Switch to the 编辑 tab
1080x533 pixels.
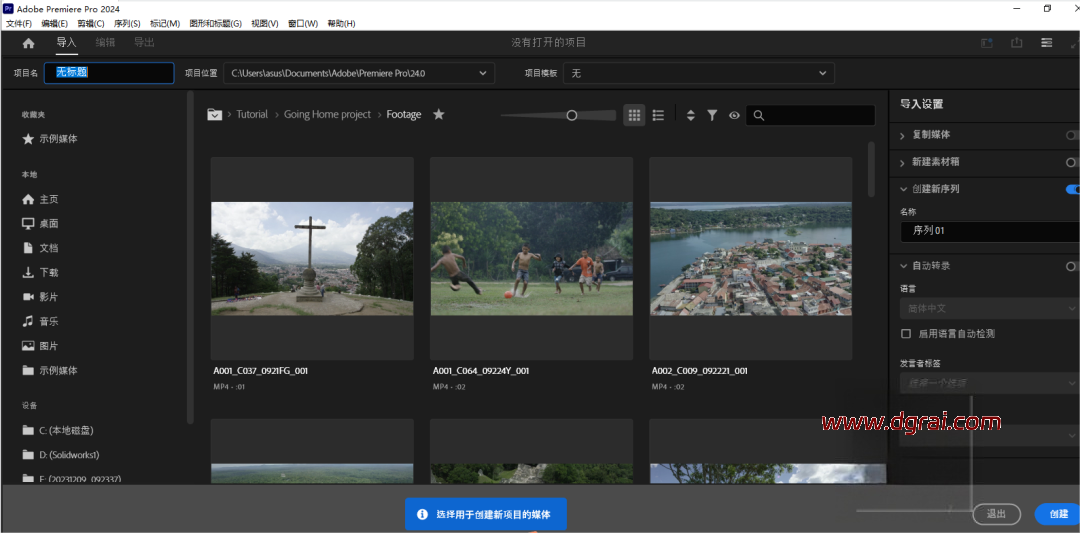pos(105,43)
